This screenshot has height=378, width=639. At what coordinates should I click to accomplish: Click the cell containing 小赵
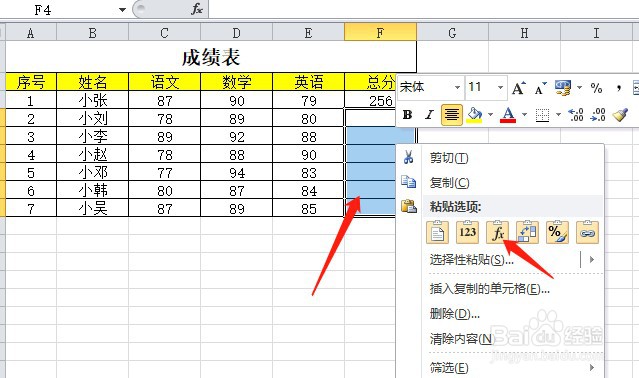tap(93, 154)
